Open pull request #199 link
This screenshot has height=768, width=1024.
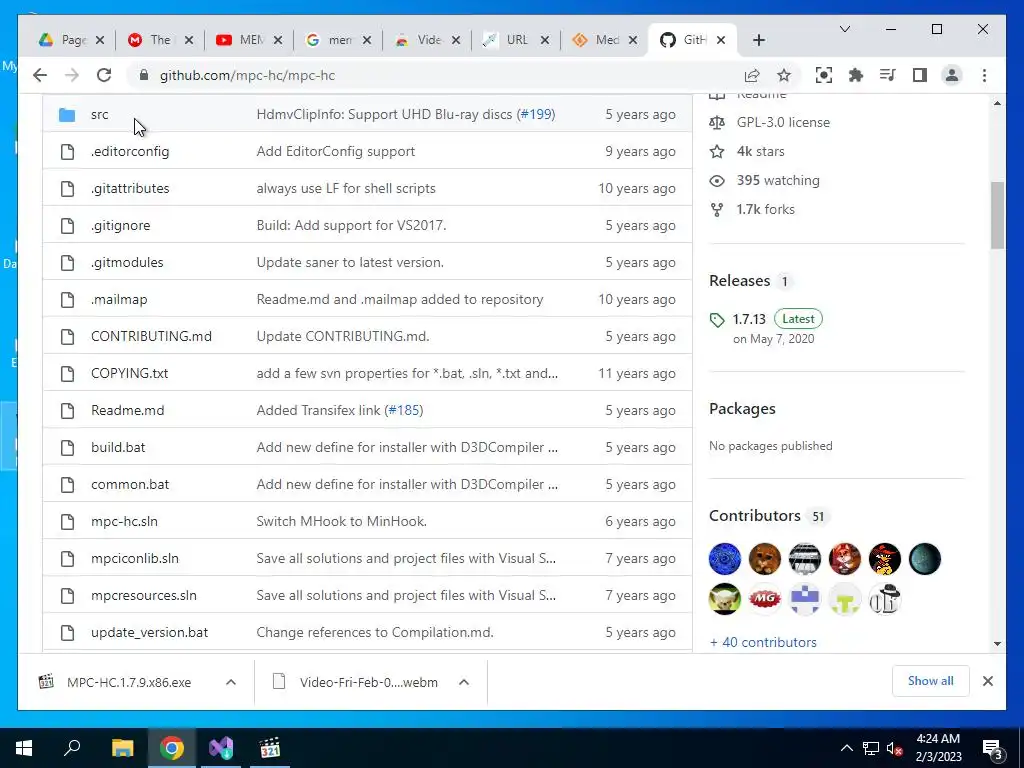coord(537,114)
